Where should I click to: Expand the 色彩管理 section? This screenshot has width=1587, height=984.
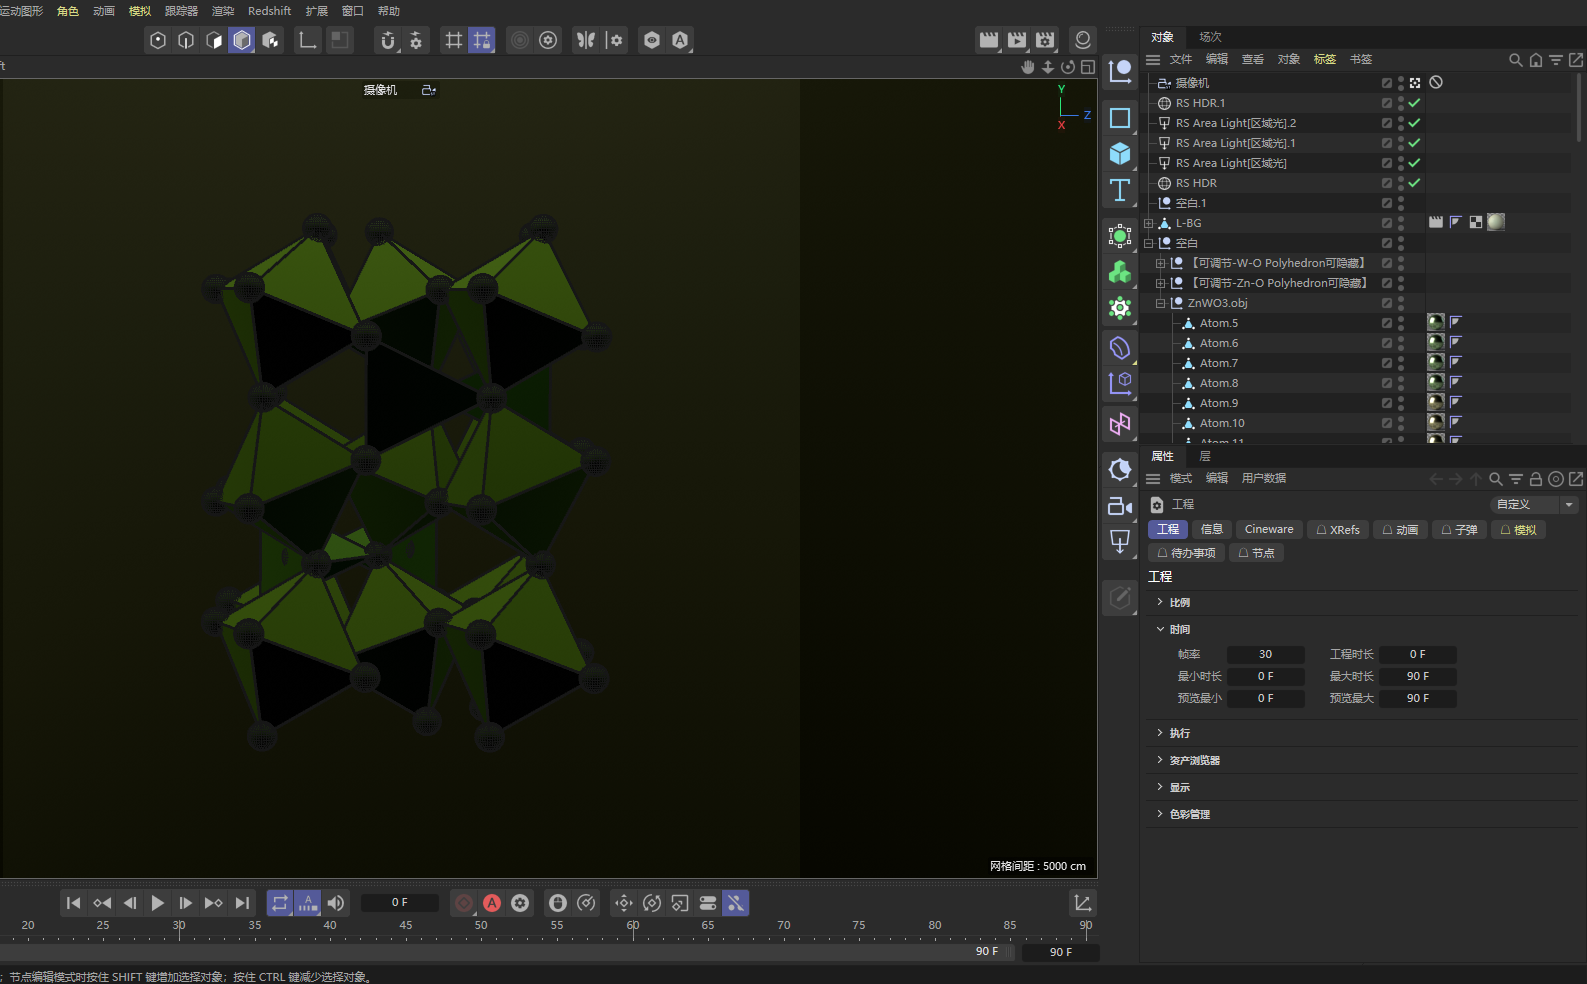pos(1160,814)
